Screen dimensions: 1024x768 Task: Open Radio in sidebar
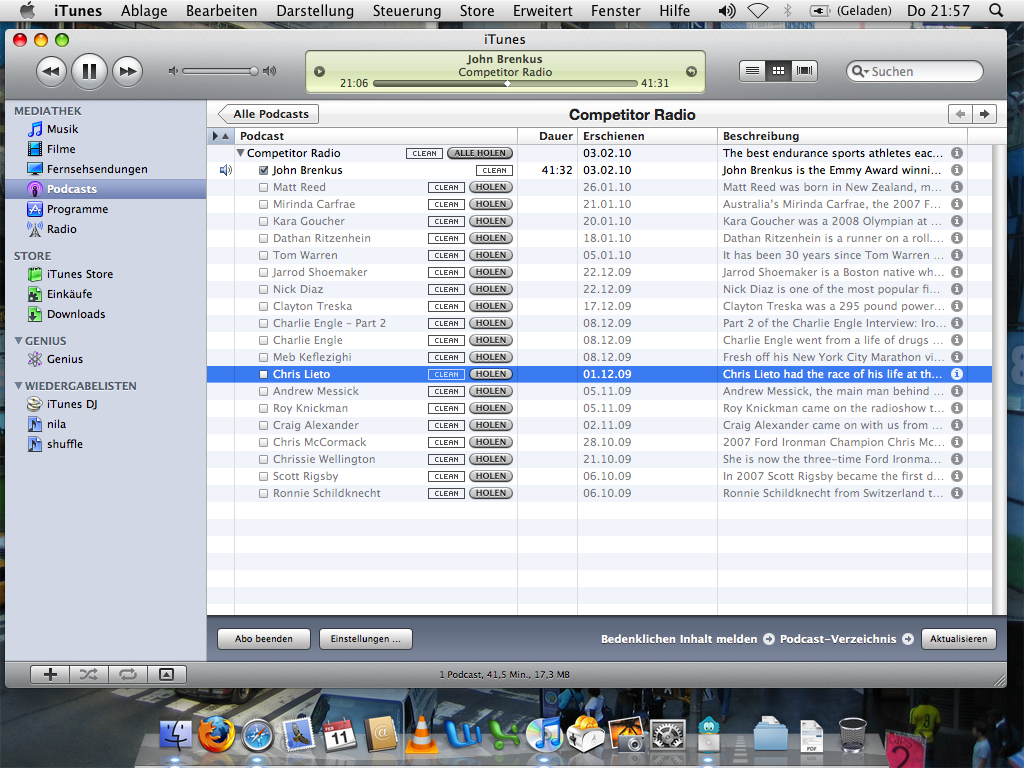tap(61, 229)
